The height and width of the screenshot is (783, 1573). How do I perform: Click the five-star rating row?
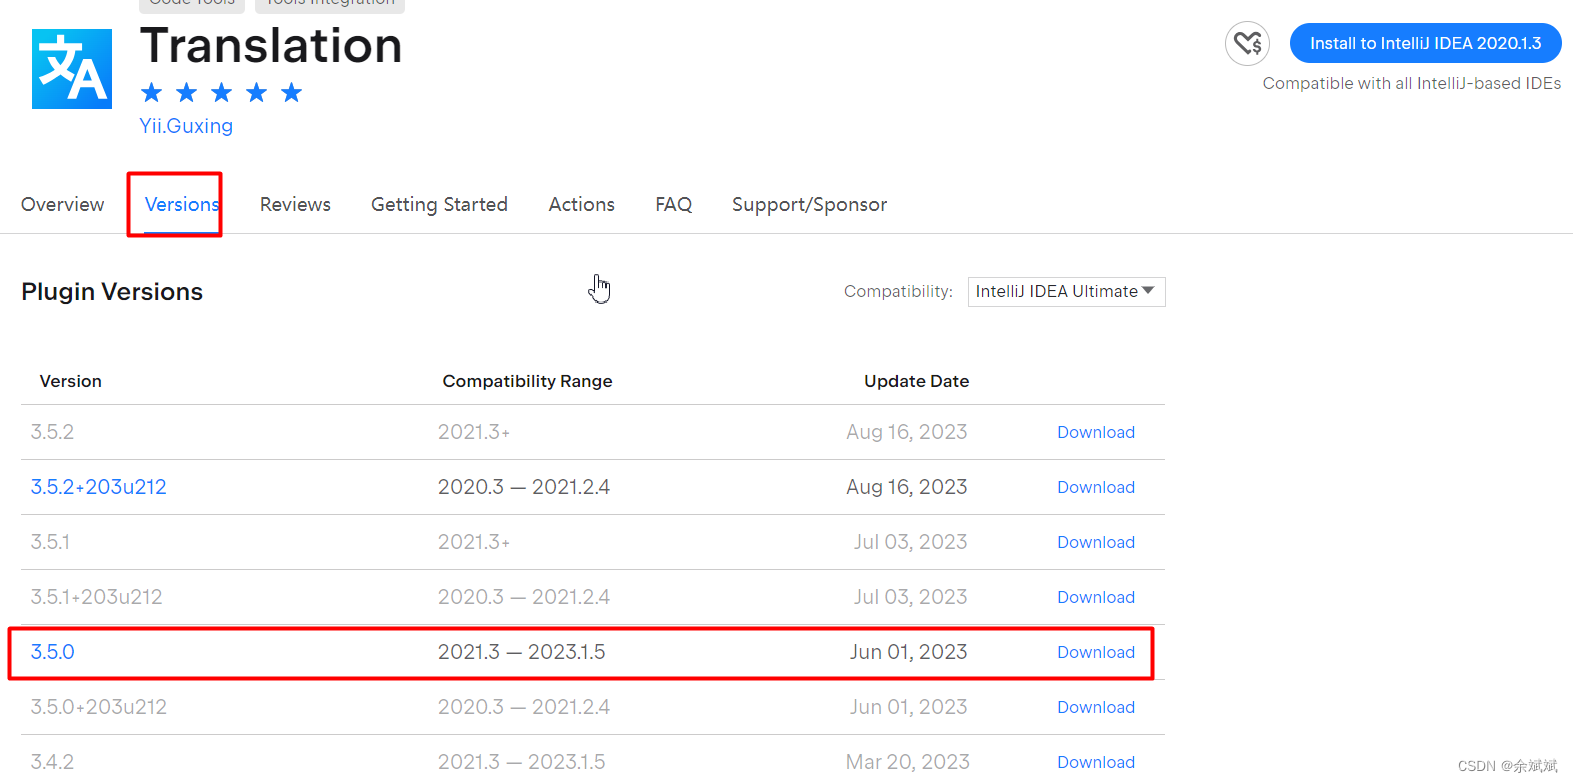click(221, 93)
